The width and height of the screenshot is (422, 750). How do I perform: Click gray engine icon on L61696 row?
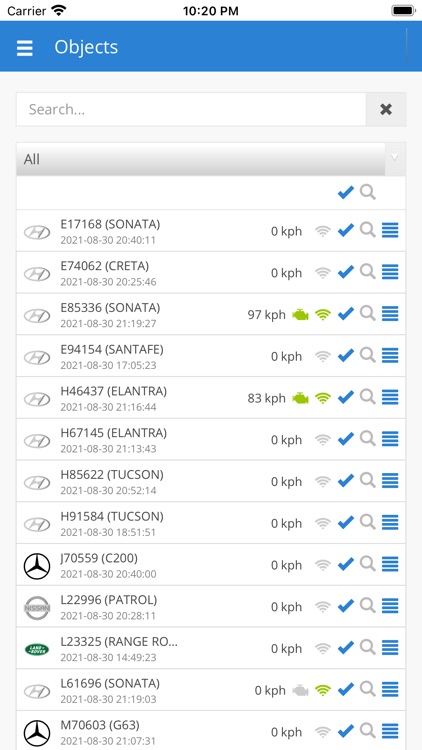tap(300, 690)
